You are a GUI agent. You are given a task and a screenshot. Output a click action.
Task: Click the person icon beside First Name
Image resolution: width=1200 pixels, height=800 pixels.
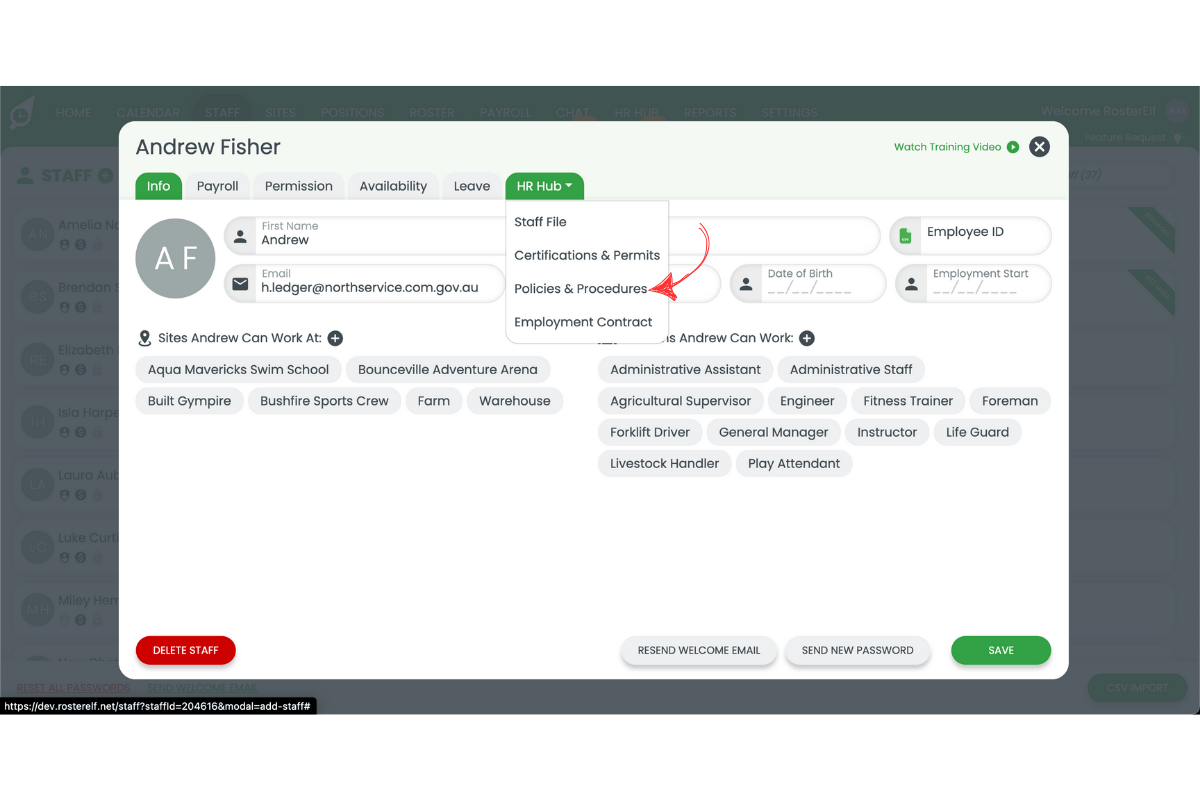tap(240, 237)
